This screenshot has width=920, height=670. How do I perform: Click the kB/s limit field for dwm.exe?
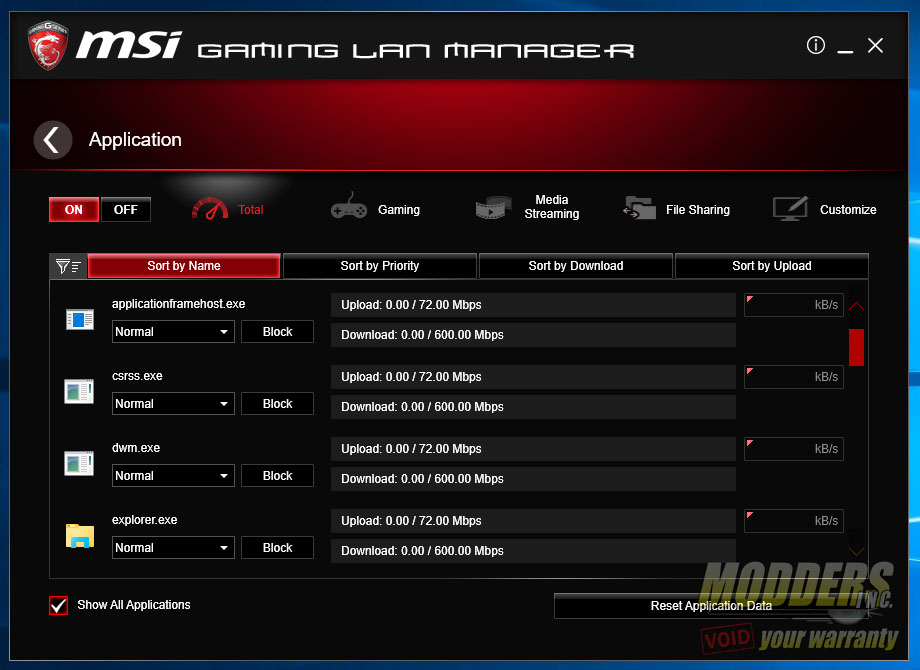click(794, 449)
